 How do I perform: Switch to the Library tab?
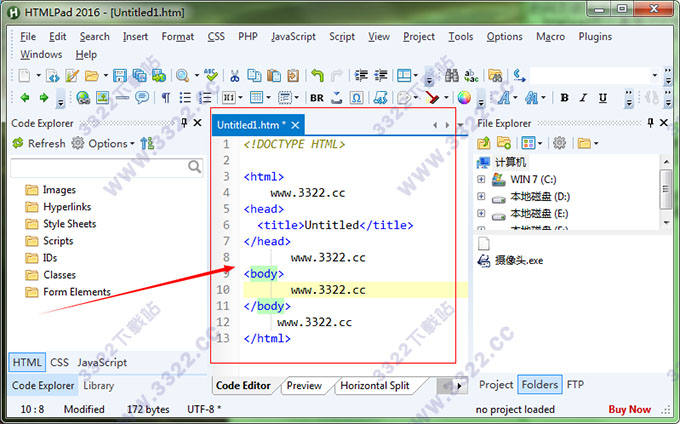pos(98,385)
